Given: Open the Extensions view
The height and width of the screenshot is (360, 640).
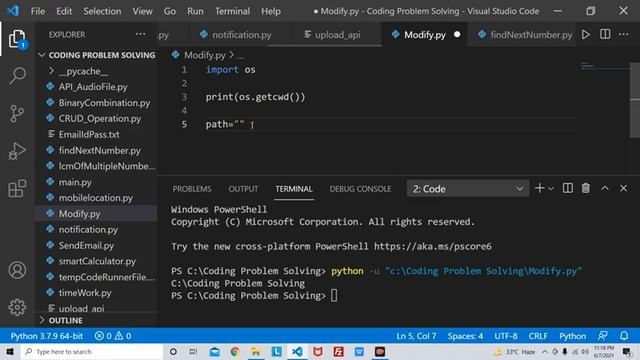Looking at the screenshot, I should click(17, 189).
